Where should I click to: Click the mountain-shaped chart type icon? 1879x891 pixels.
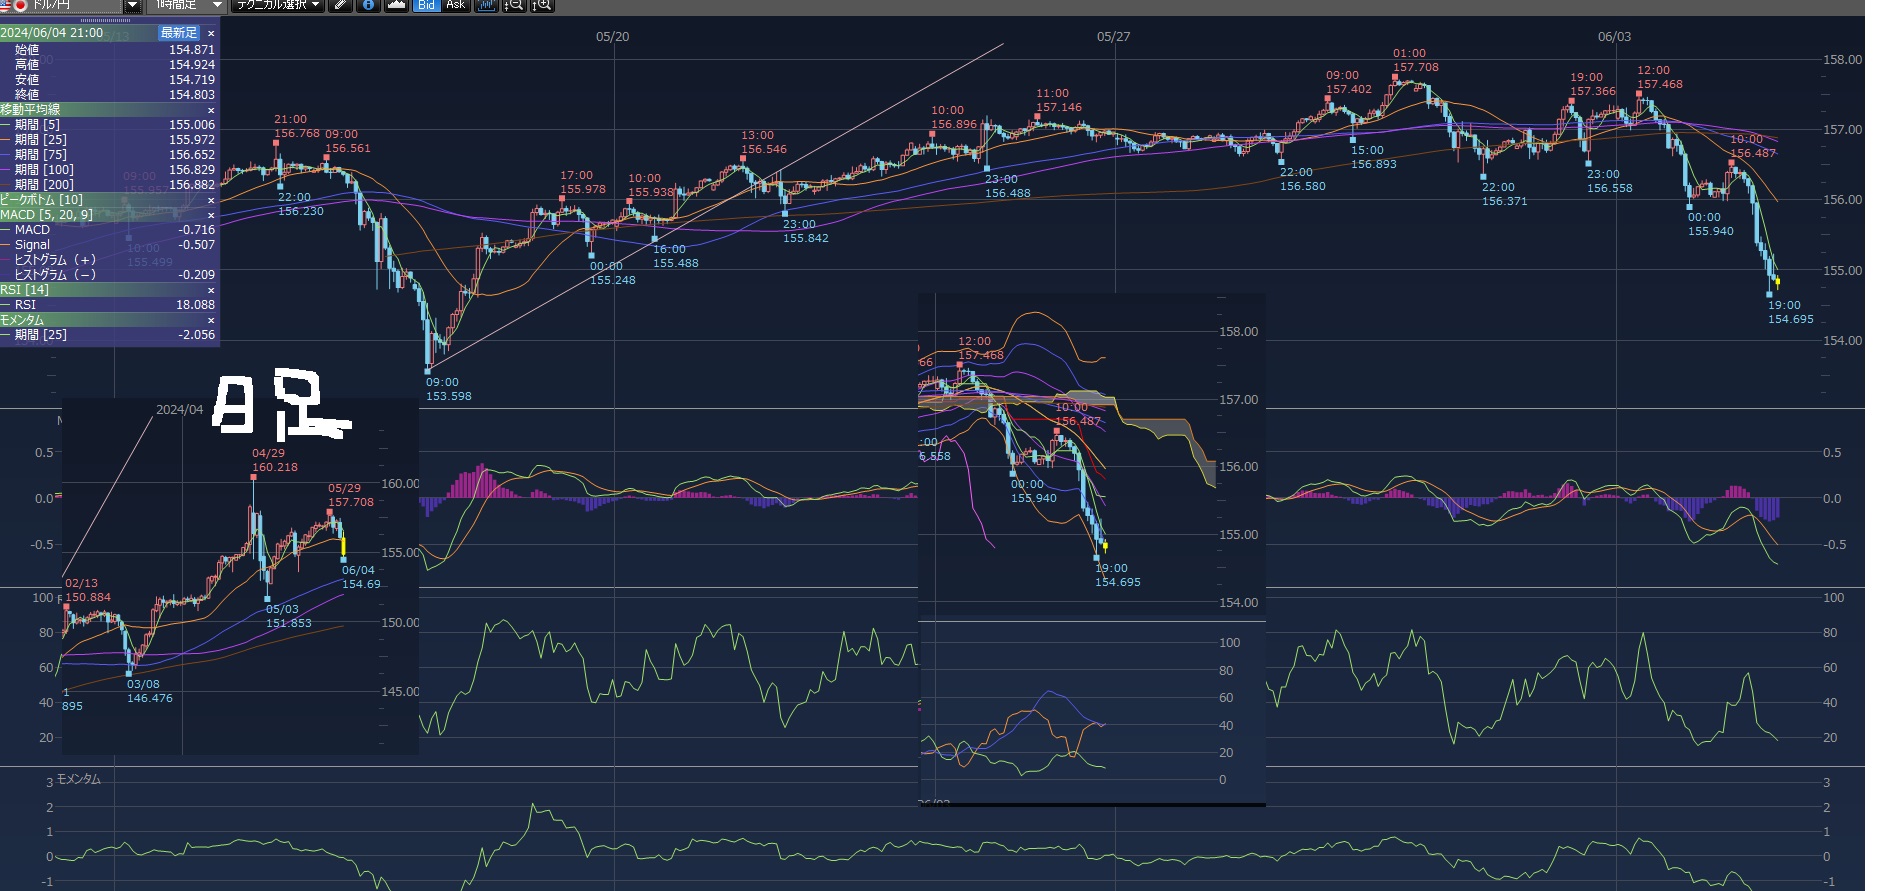[x=397, y=5]
